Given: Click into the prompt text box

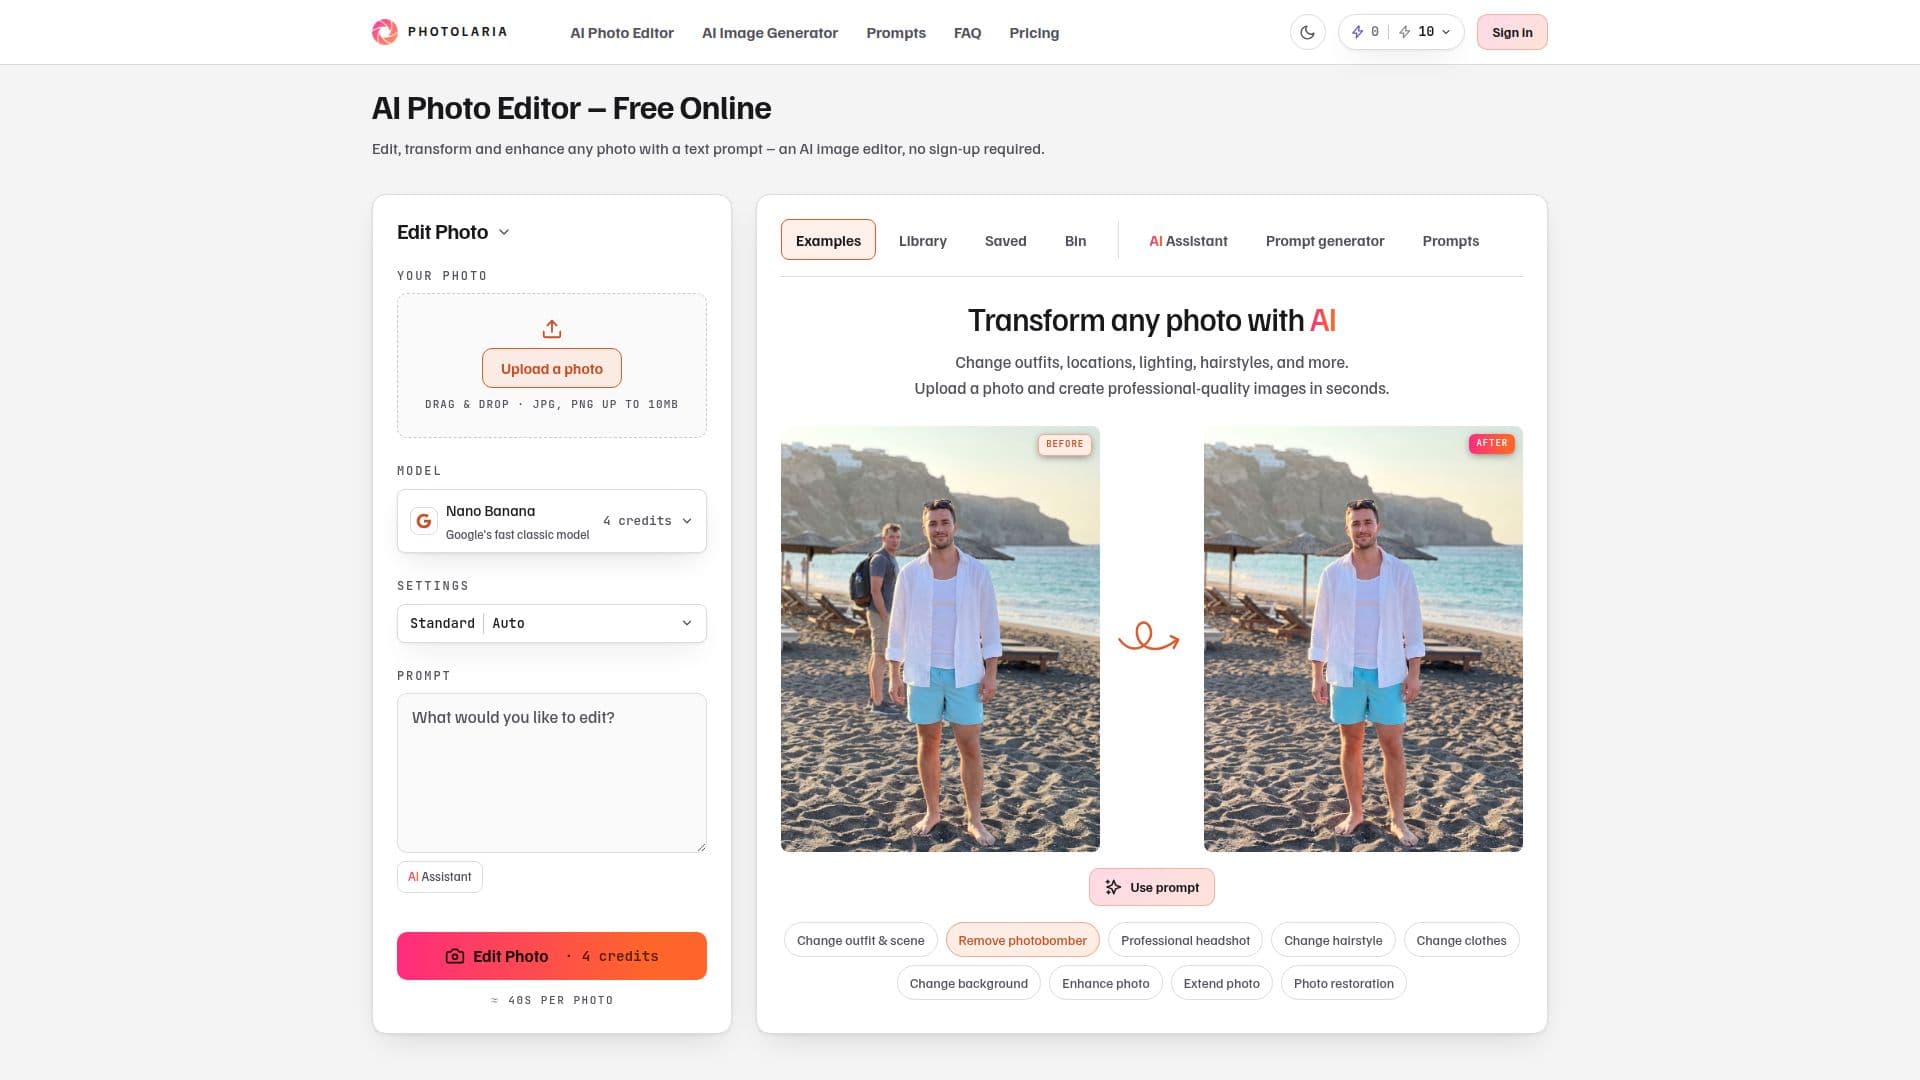Looking at the screenshot, I should click(x=552, y=773).
